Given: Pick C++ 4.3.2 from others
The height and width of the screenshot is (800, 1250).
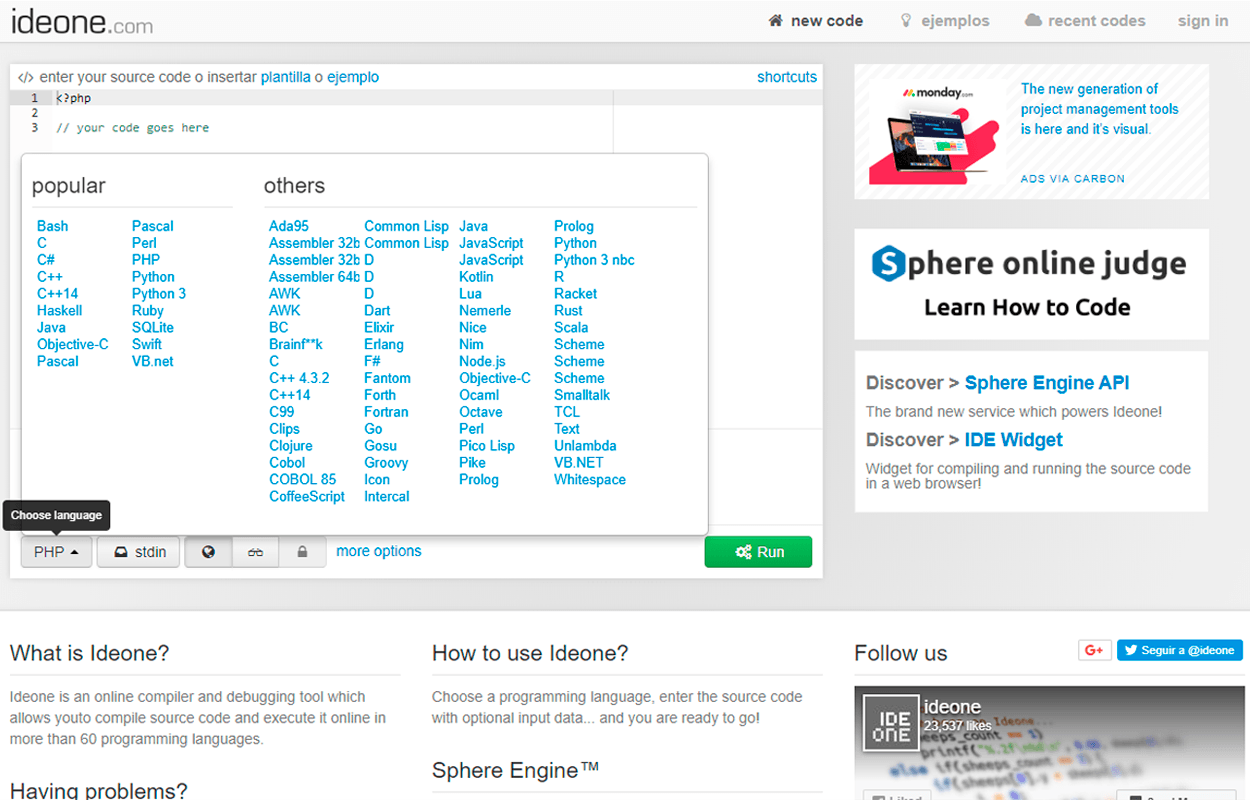Looking at the screenshot, I should 299,378.
